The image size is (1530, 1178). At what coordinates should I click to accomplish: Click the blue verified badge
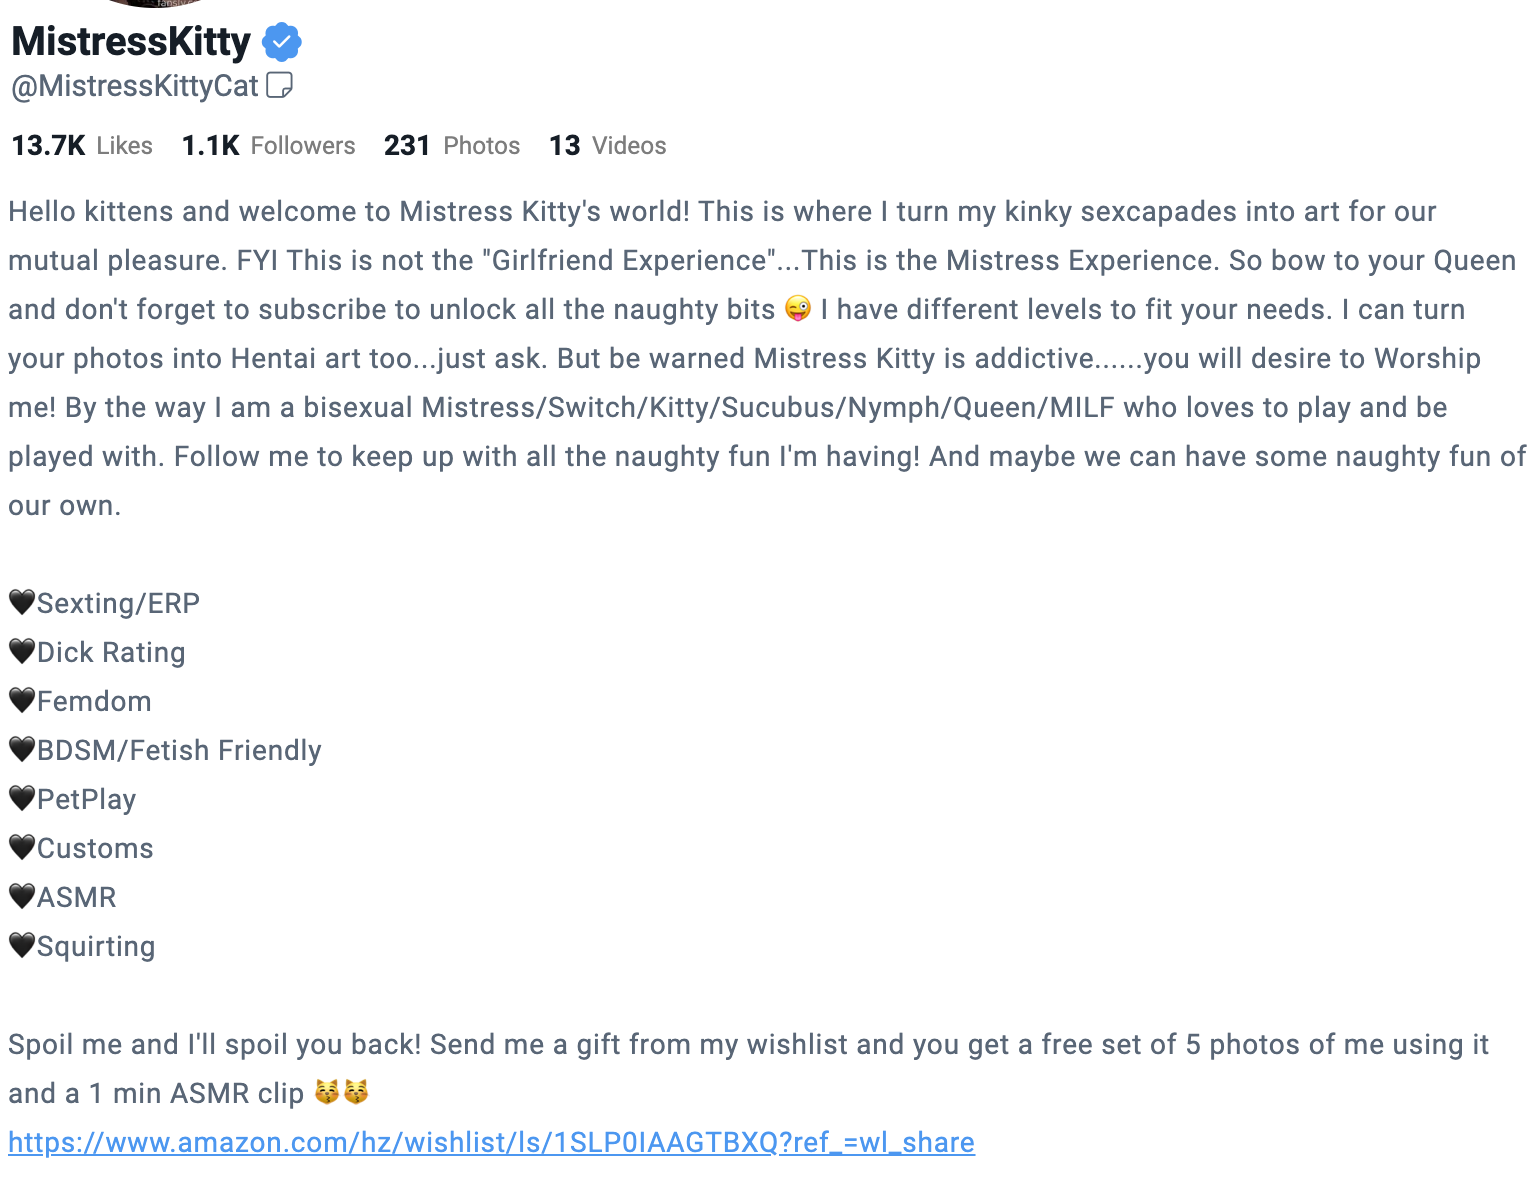point(282,42)
